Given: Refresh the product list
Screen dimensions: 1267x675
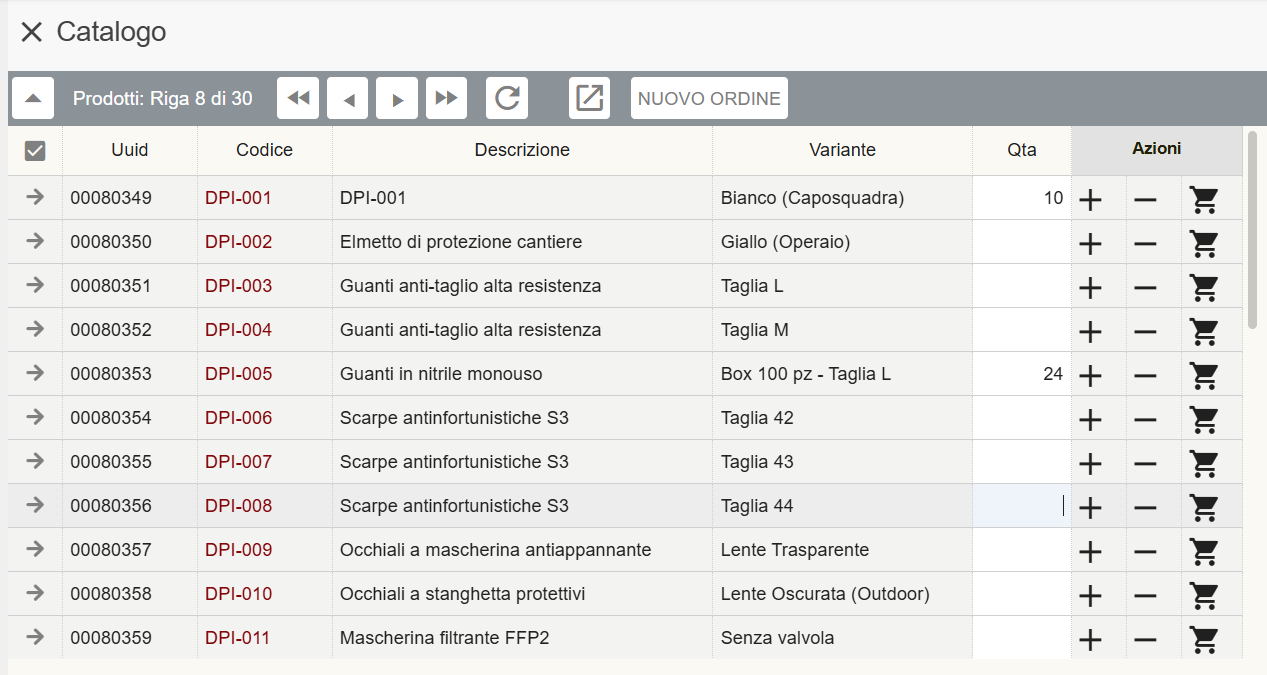Looking at the screenshot, I should coord(507,99).
